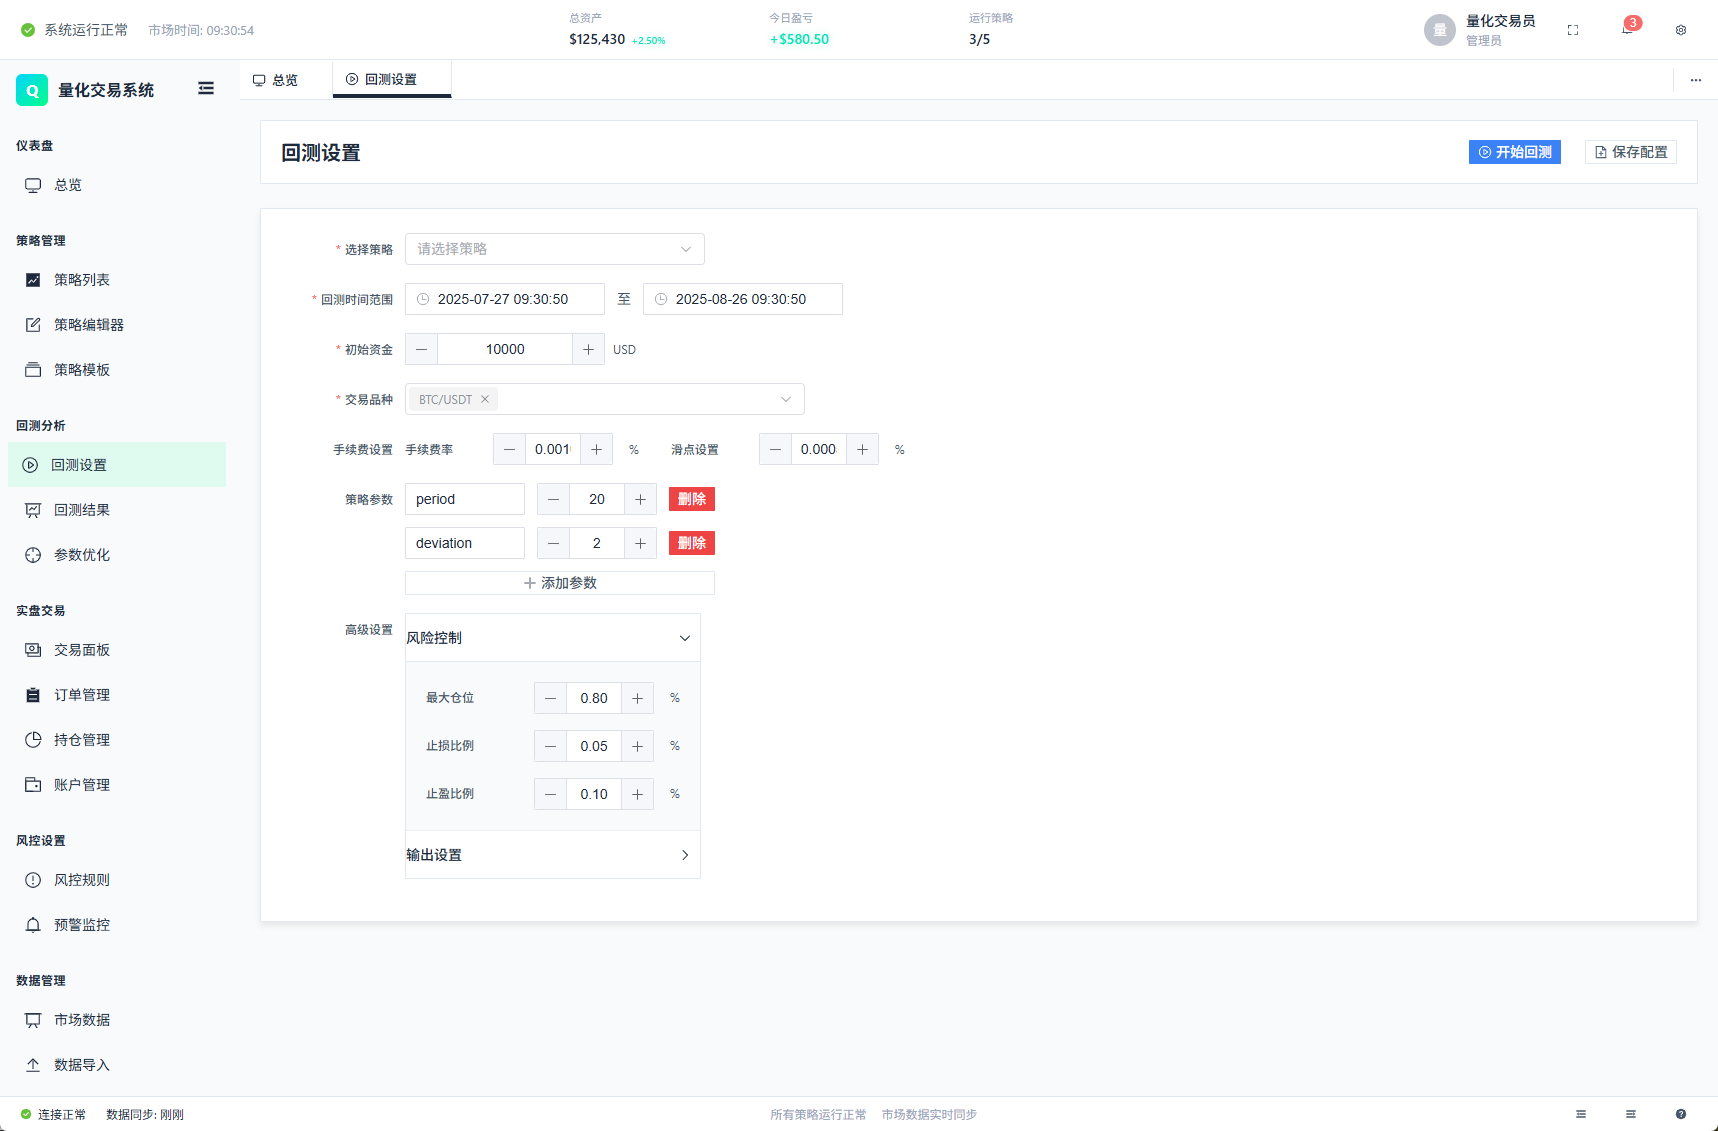This screenshot has width=1718, height=1131.
Task: Open 策略列表 in the sidebar
Action: pyautogui.click(x=117, y=280)
